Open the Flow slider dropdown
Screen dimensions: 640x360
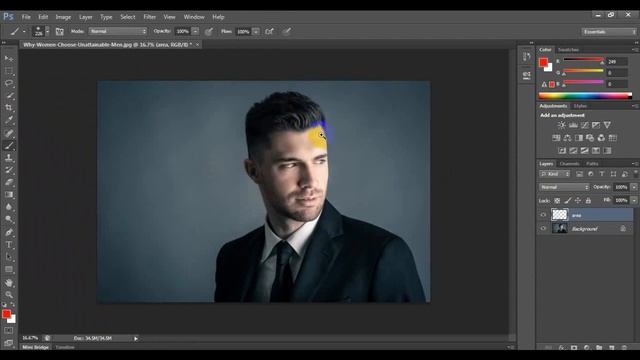256,31
